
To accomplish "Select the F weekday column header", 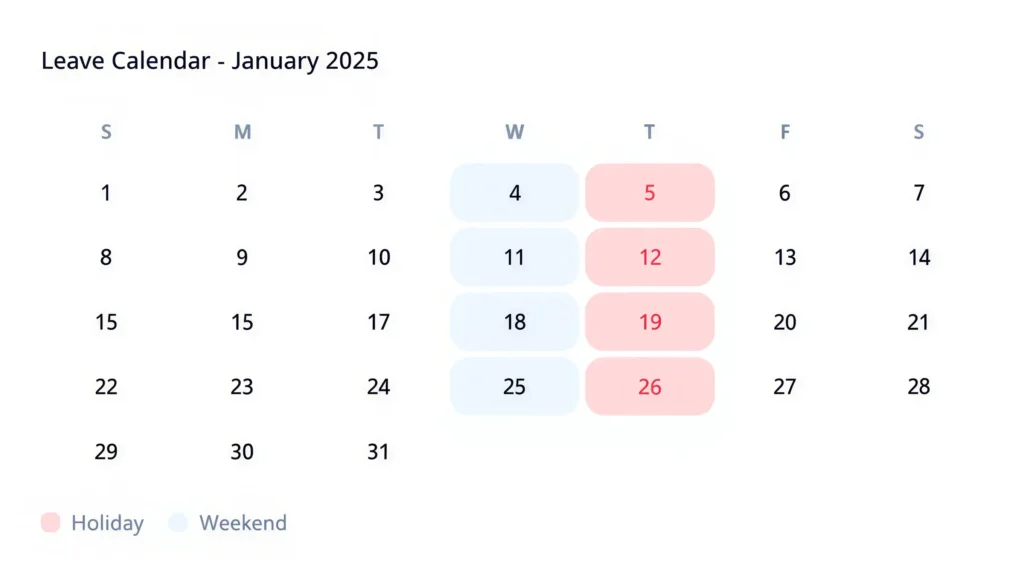I will [x=785, y=132].
